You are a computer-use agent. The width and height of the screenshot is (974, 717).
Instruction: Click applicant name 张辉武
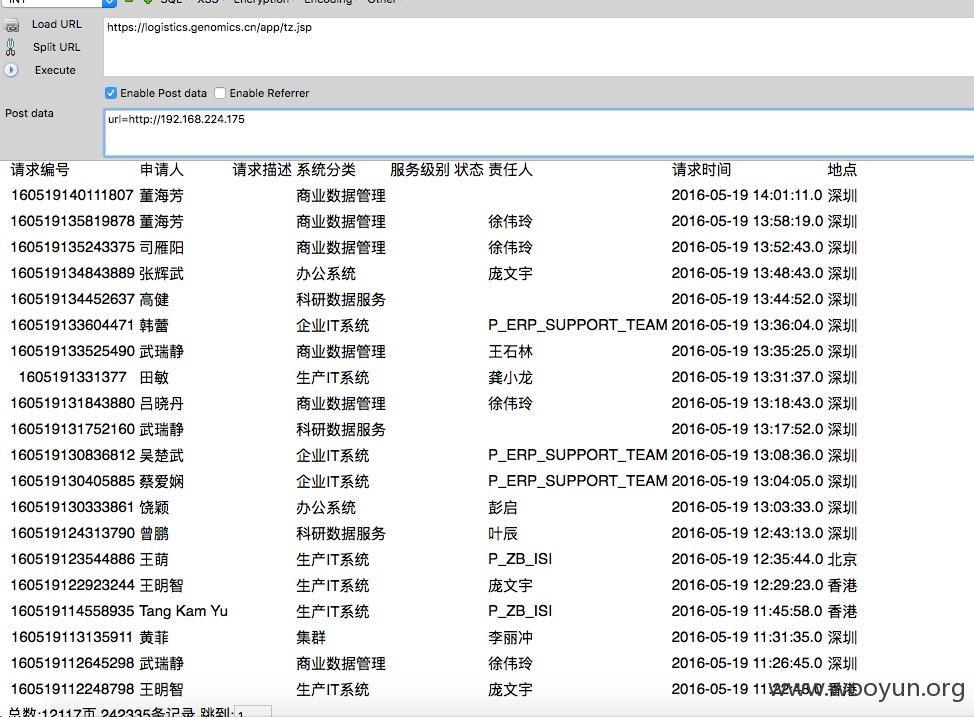(162, 273)
